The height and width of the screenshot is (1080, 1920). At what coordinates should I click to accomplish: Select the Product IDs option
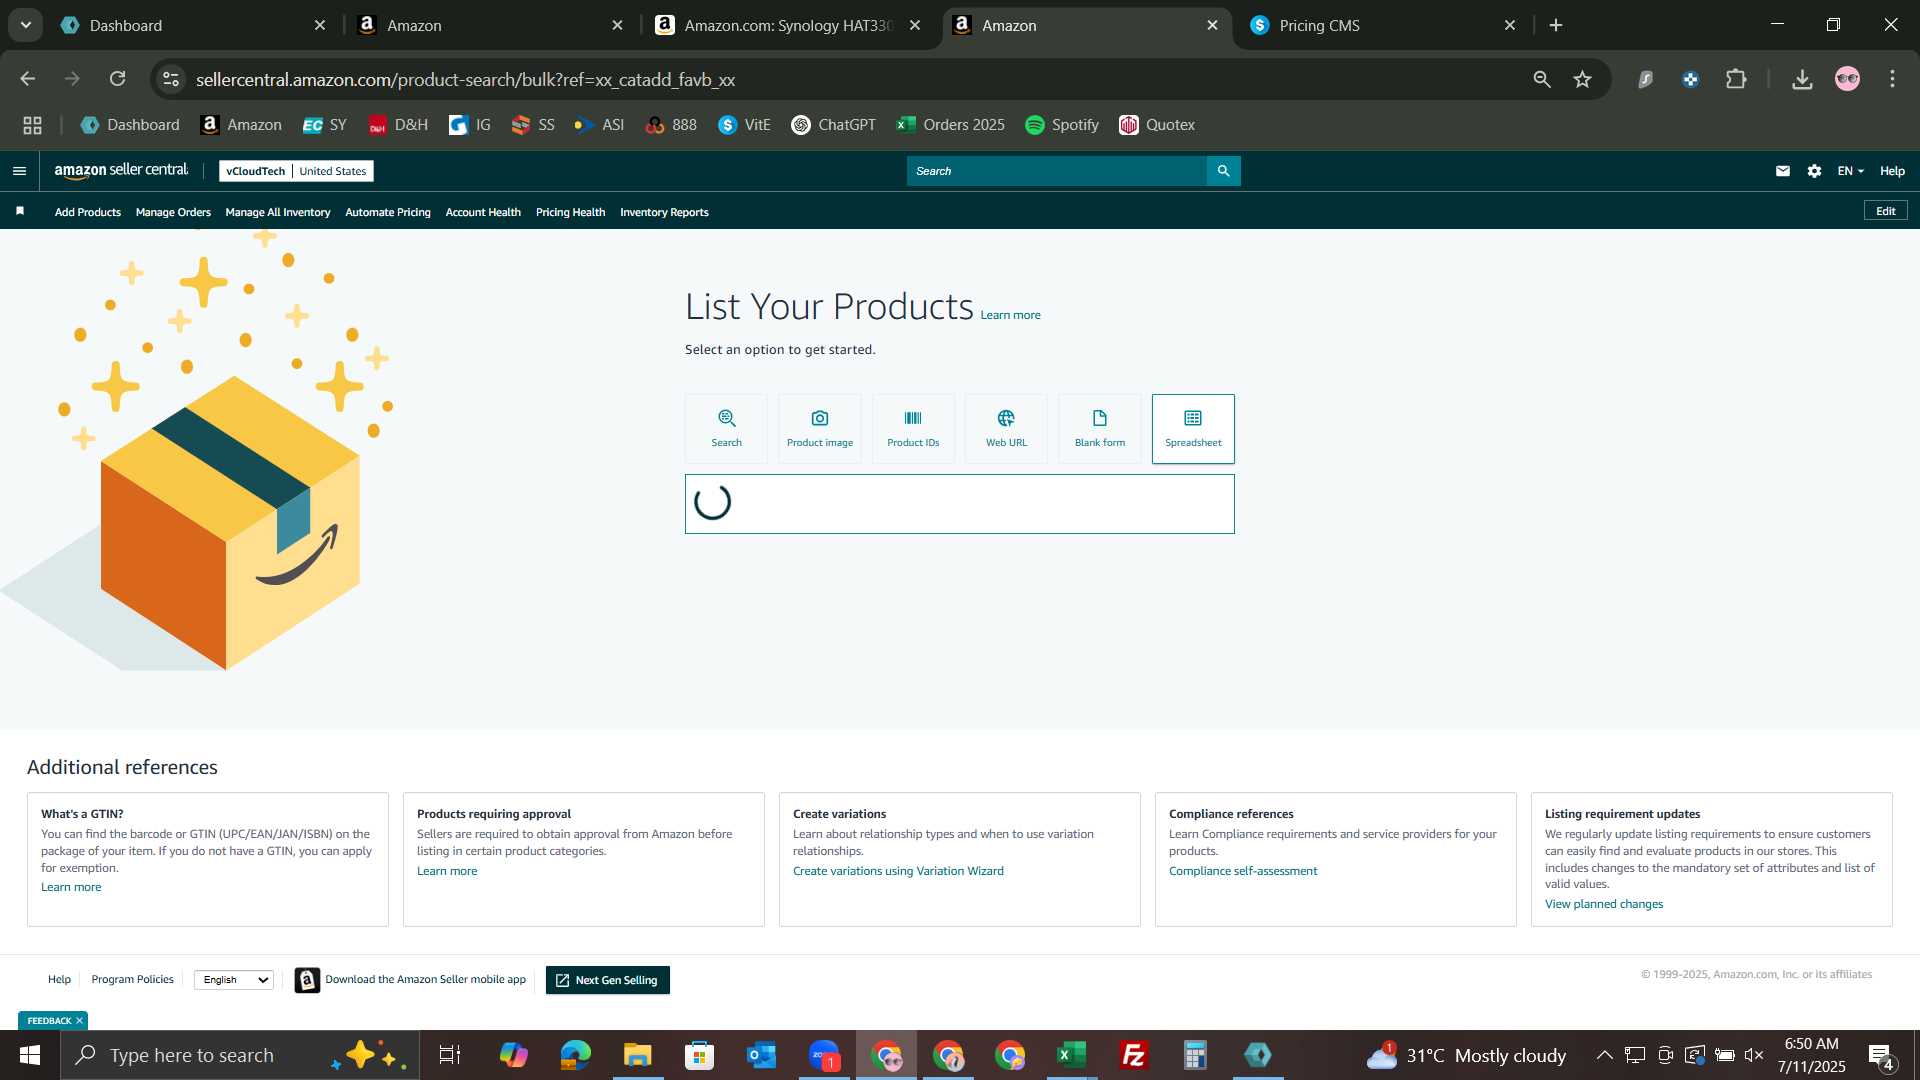[x=913, y=428]
